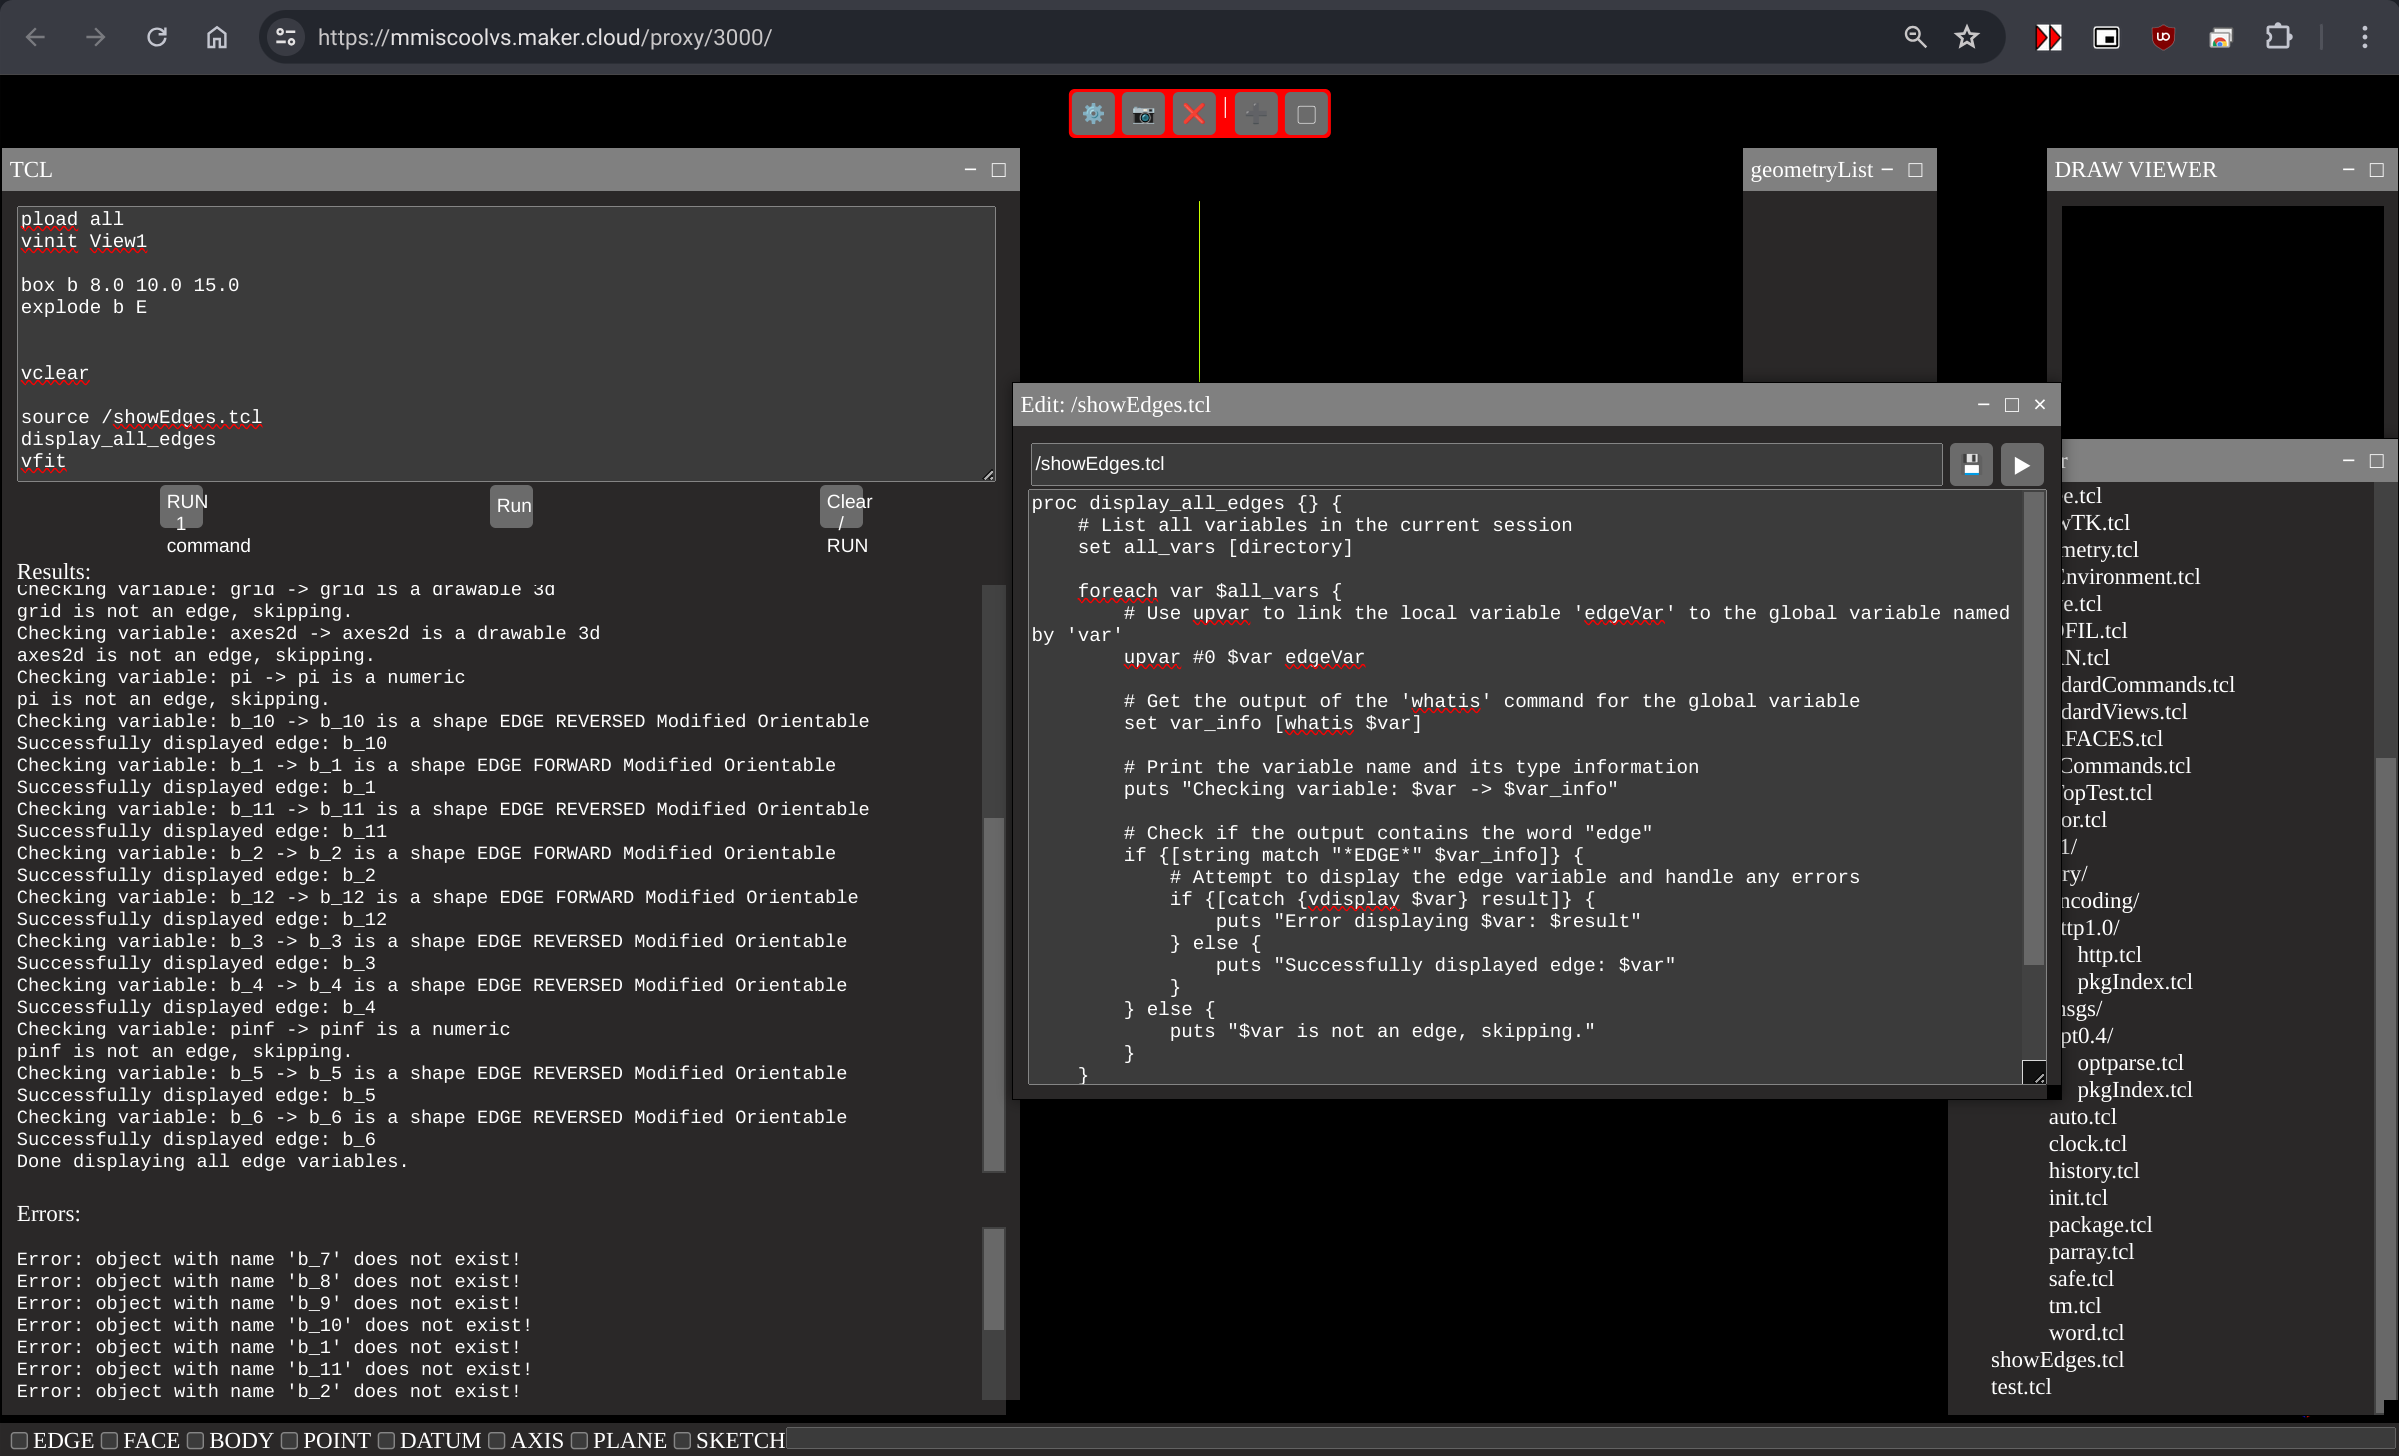Screen dimensions: 2399x1456
Task: Take a screenshot with the camera icon
Action: [x=1143, y=114]
